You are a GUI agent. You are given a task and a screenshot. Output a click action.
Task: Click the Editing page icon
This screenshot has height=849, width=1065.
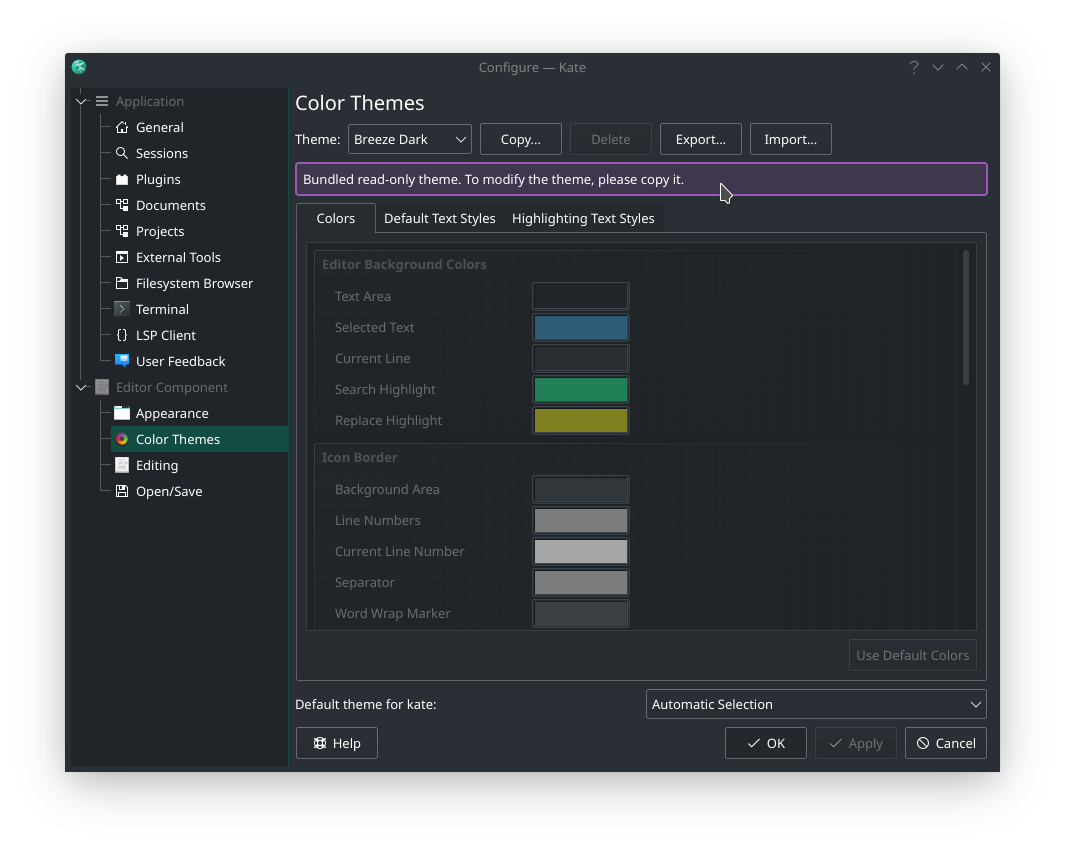click(122, 465)
